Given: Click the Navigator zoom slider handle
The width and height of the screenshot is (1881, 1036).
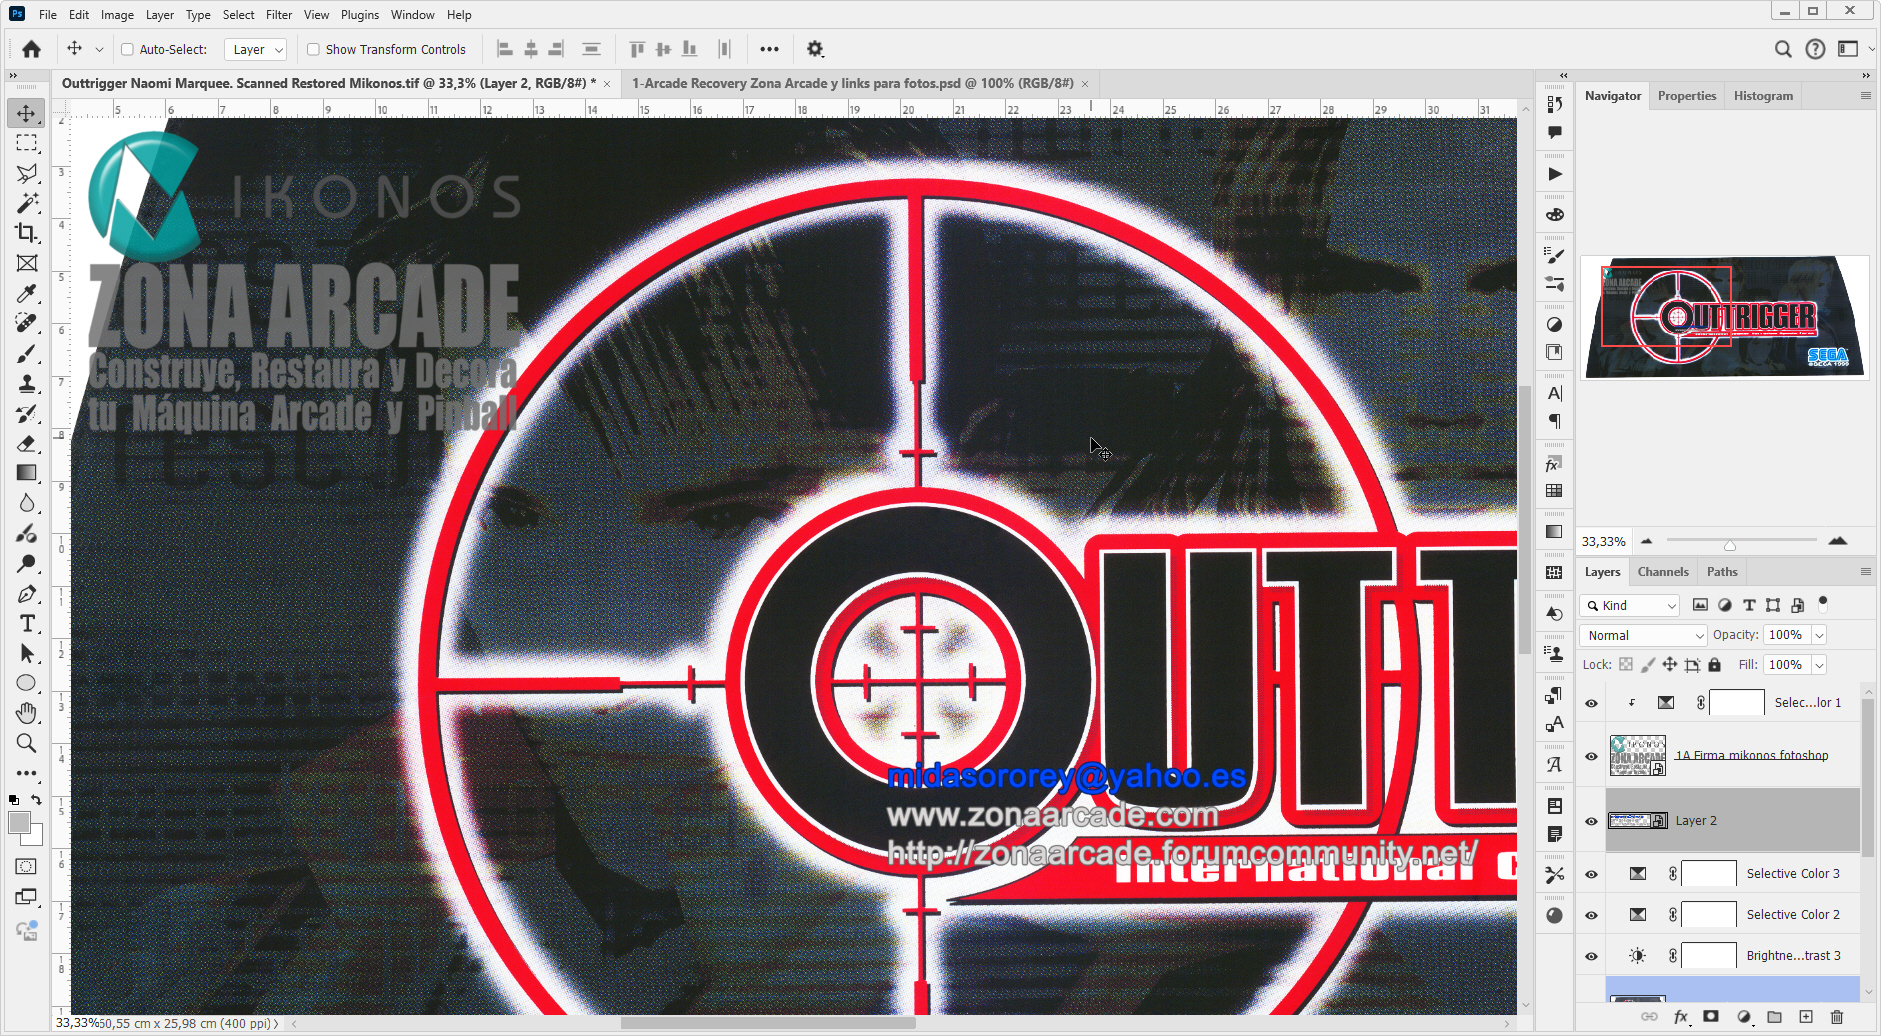Looking at the screenshot, I should tap(1729, 545).
